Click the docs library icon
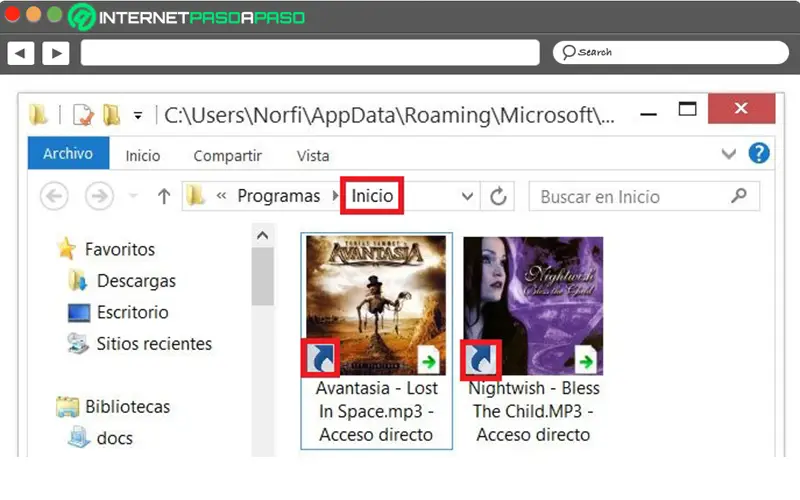This screenshot has width=800, height=500. (x=79, y=437)
